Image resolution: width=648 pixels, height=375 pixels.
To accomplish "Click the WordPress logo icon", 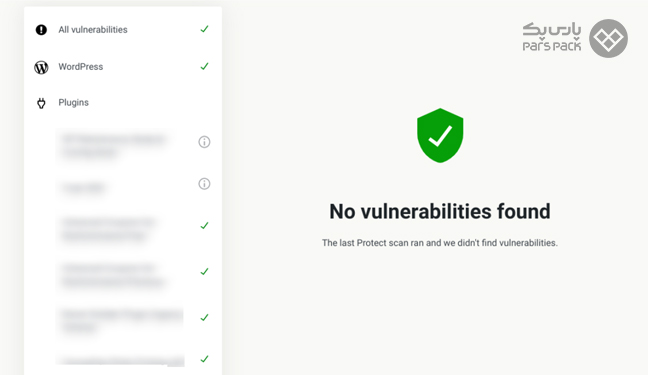I will tap(41, 67).
